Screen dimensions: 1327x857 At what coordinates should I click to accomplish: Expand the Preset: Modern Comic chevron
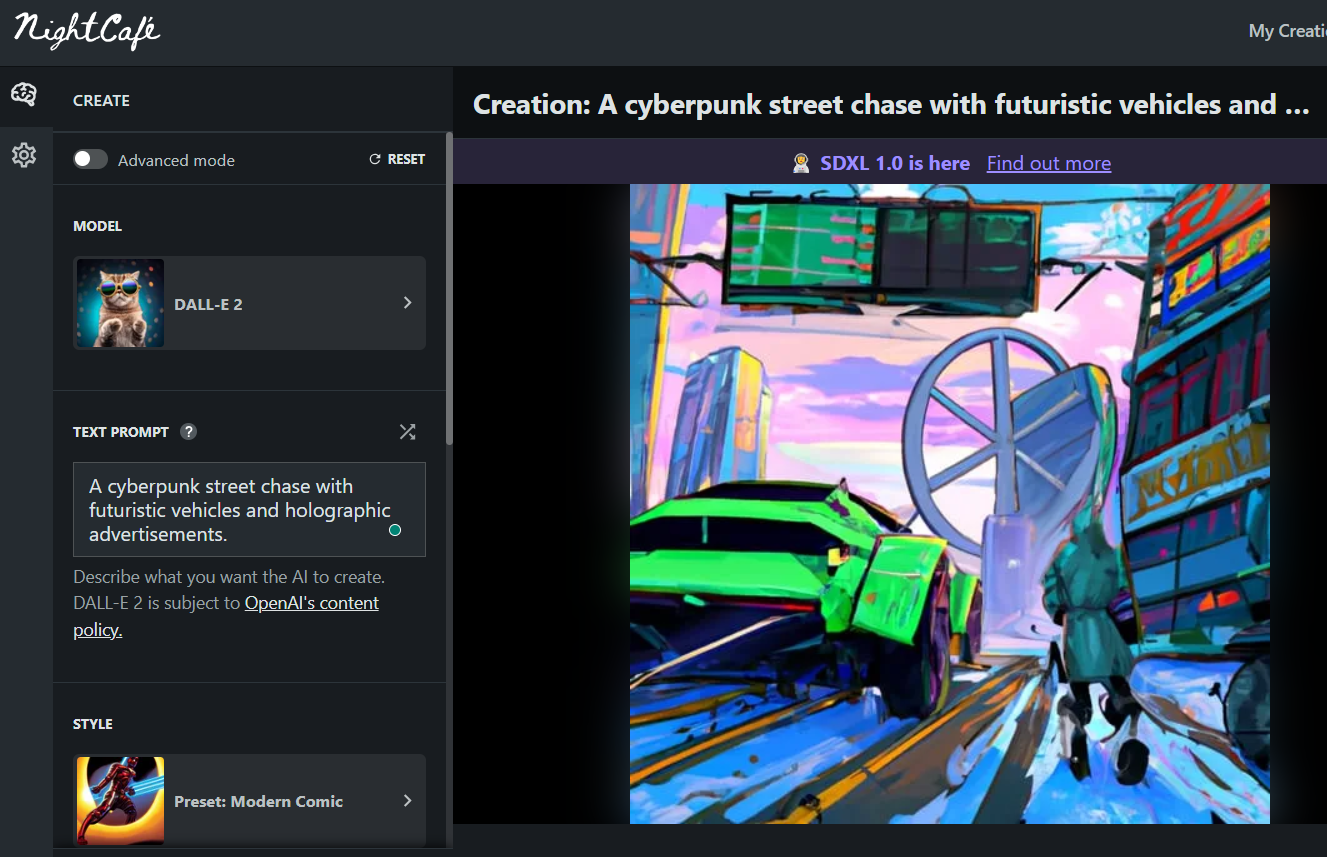(x=407, y=801)
